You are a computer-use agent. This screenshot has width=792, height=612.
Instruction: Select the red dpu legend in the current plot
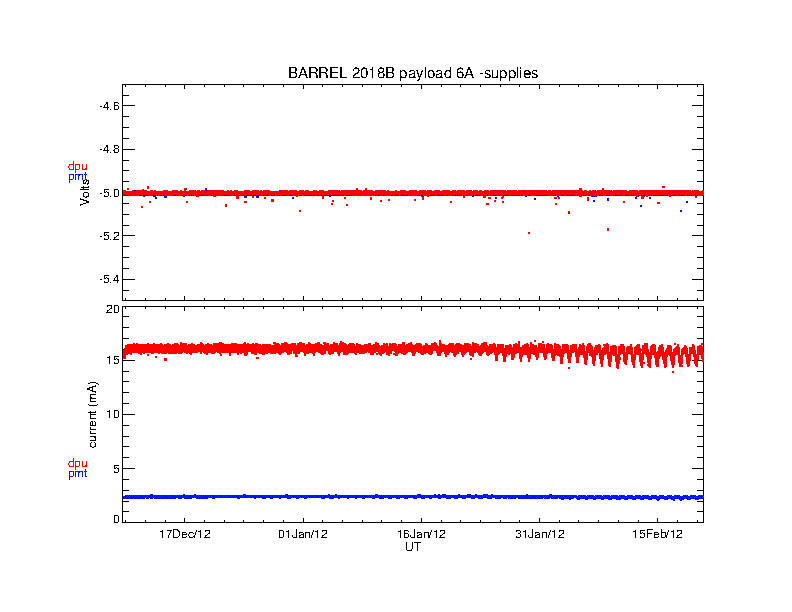[x=77, y=463]
